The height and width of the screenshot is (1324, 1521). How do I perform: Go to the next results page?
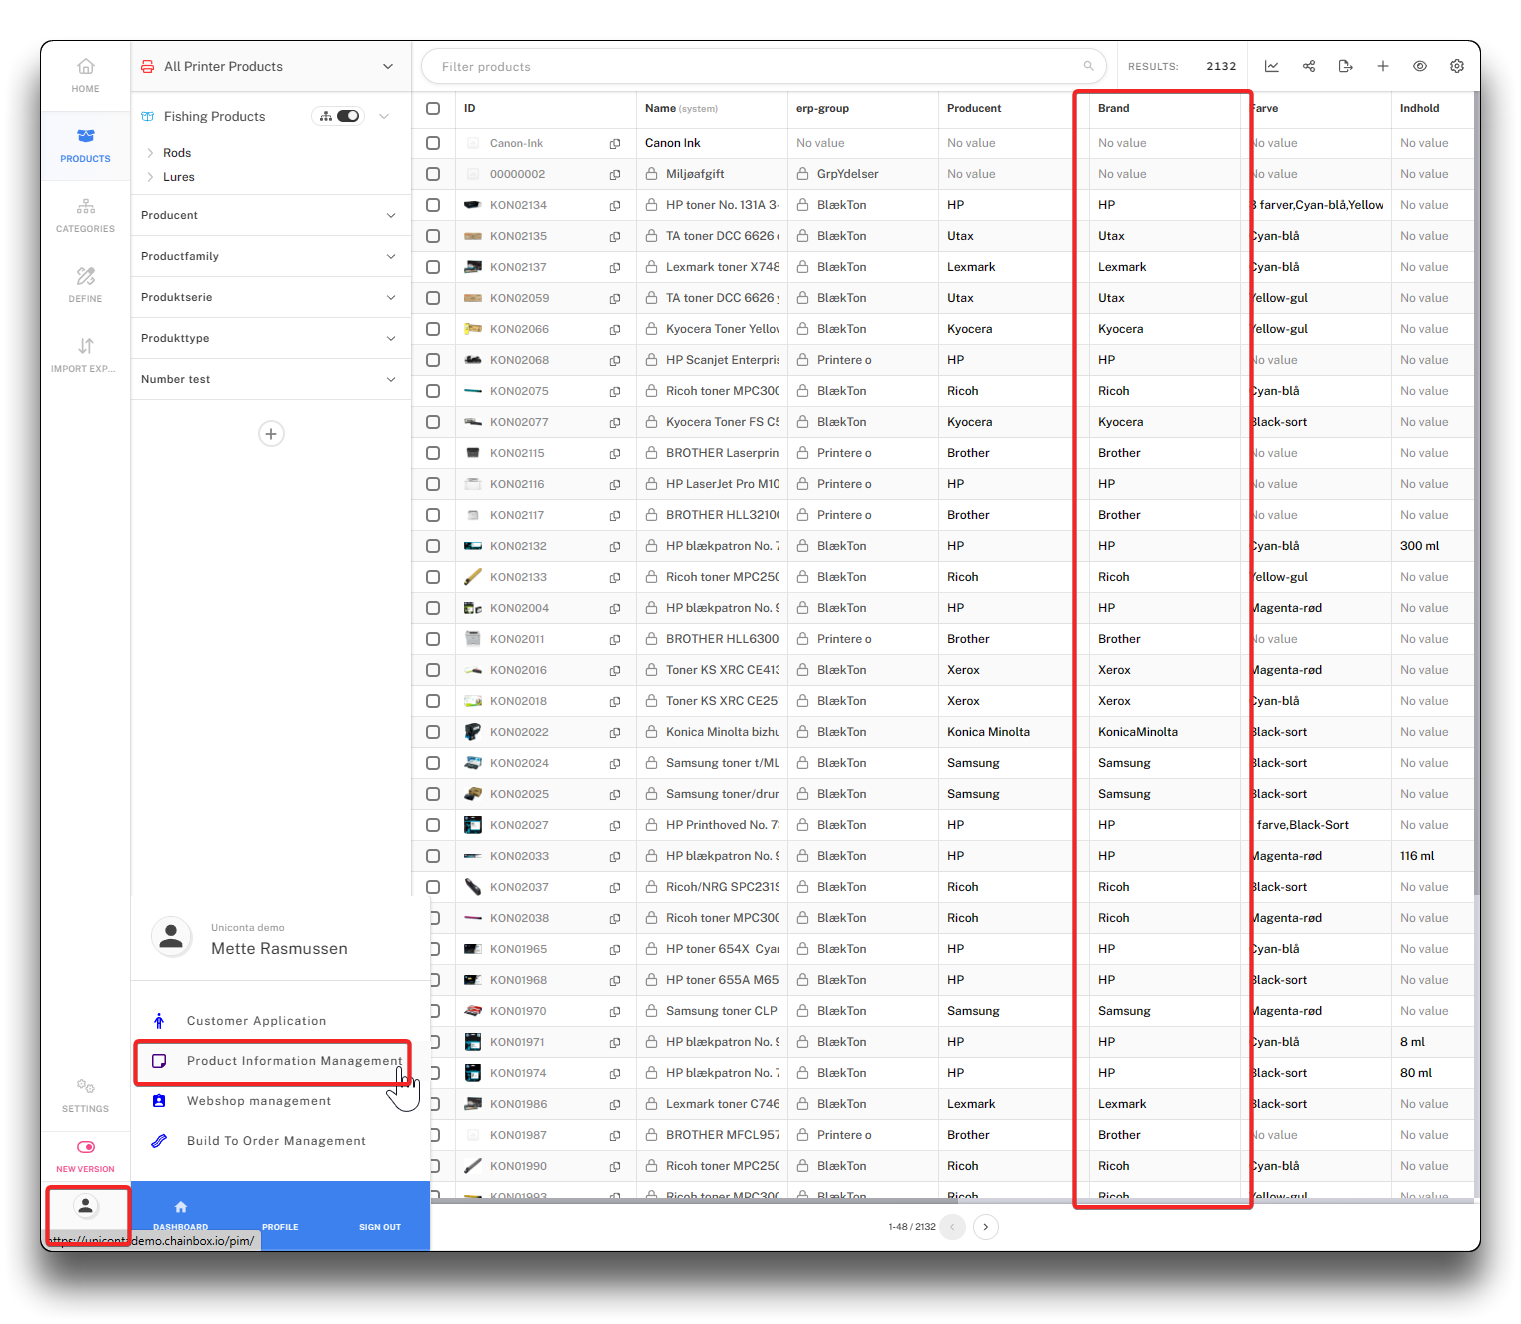(x=986, y=1227)
